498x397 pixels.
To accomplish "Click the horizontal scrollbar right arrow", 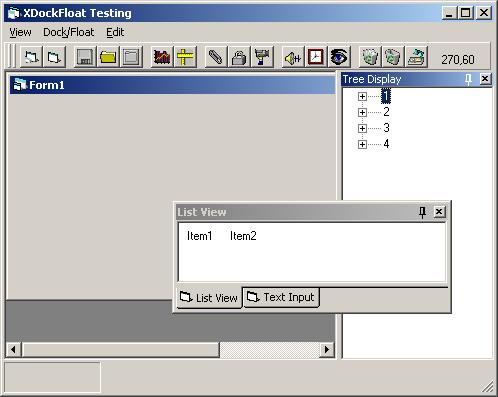I will pos(327,349).
